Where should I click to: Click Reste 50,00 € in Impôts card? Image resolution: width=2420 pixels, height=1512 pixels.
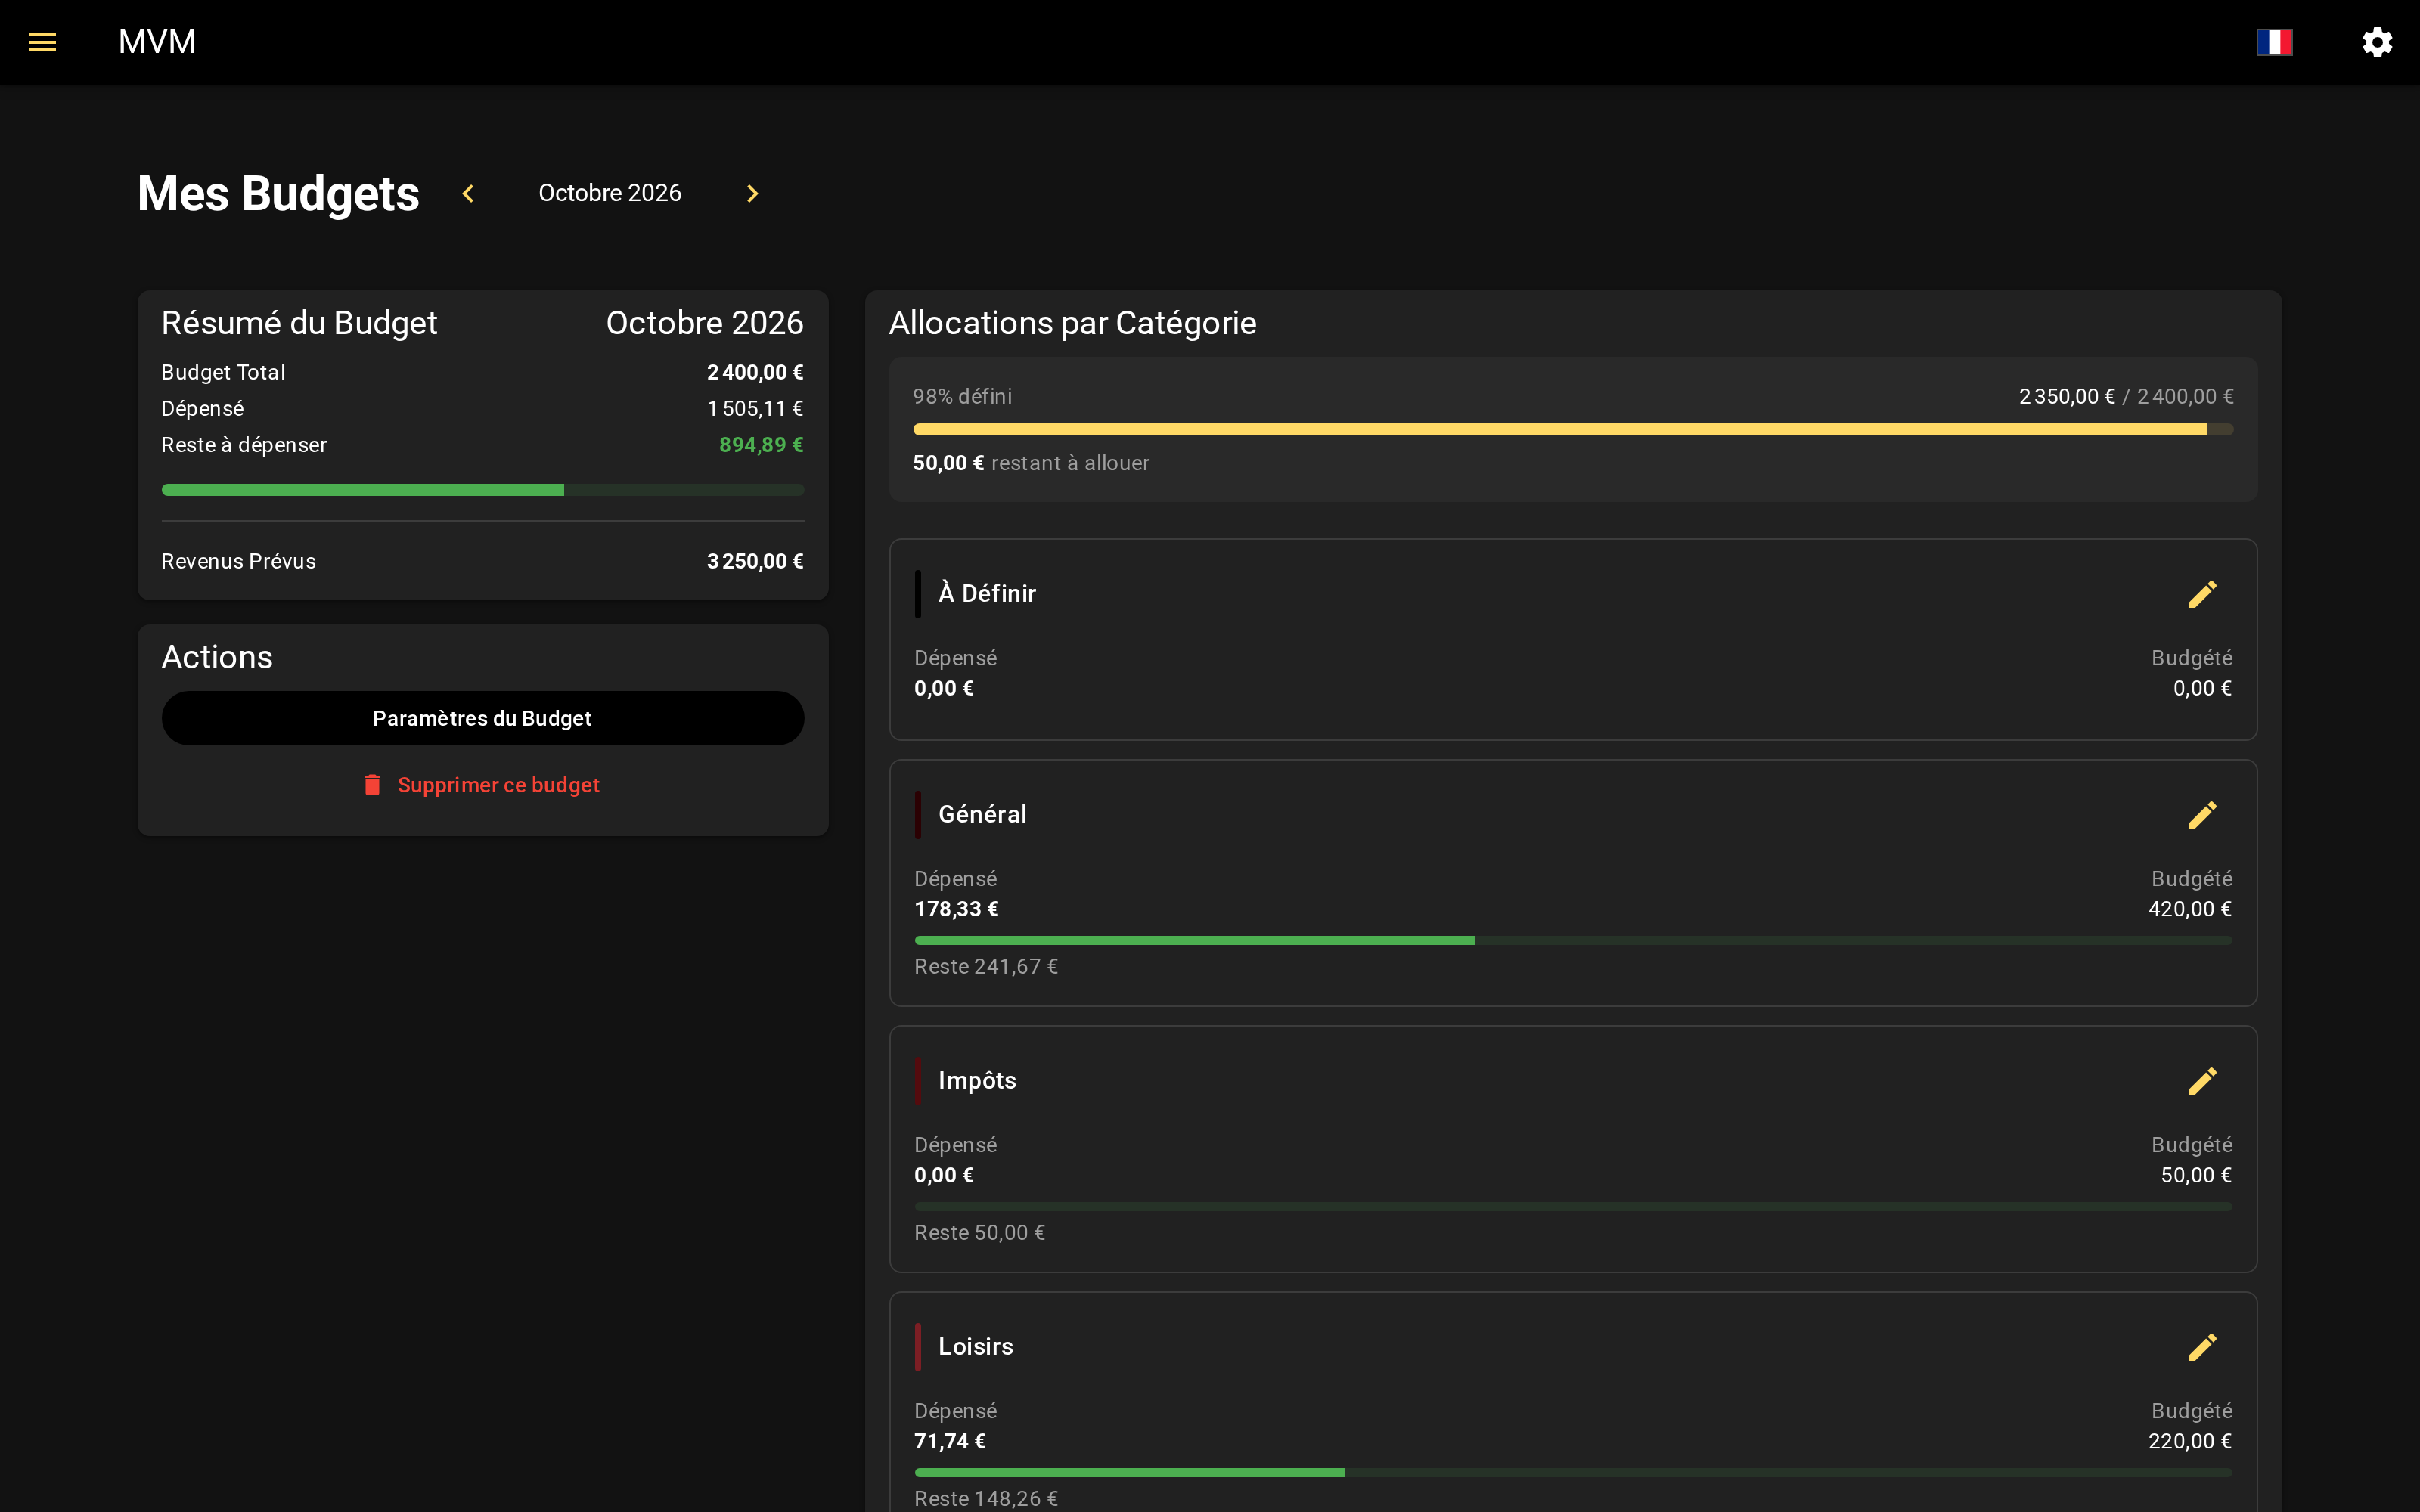tap(980, 1232)
